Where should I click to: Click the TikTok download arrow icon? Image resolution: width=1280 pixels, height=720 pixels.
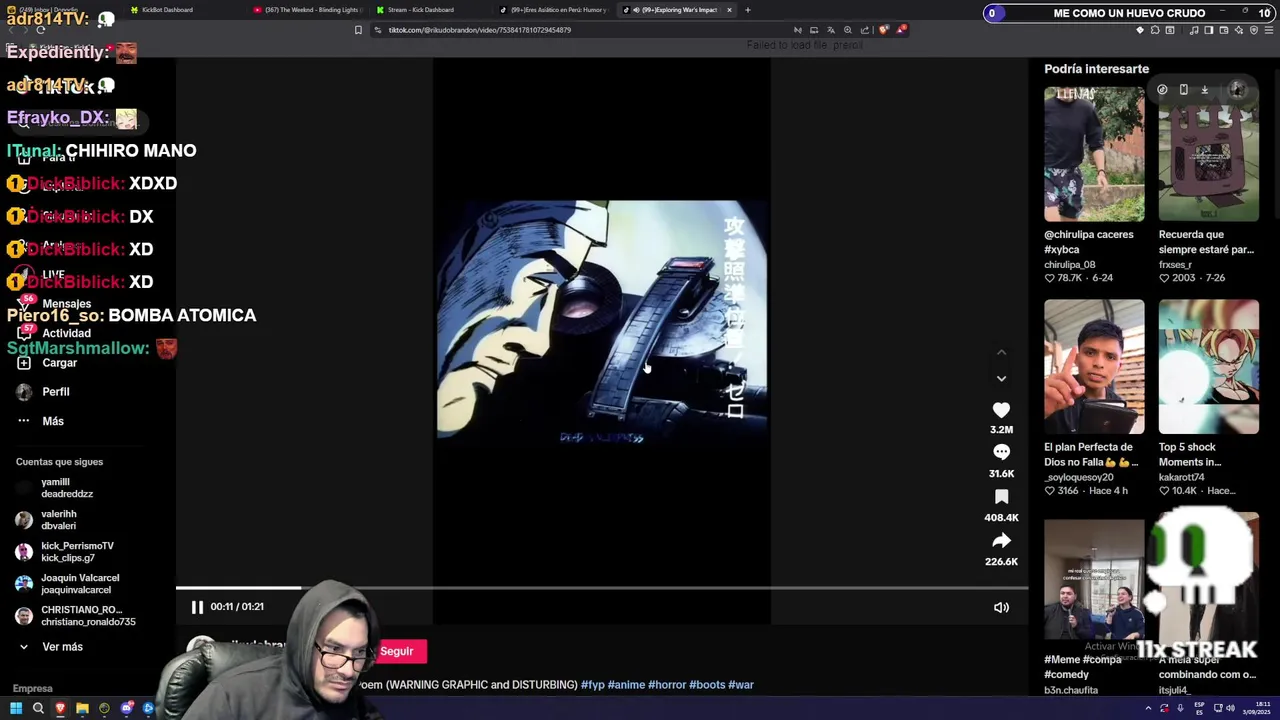pyautogui.click(x=1205, y=90)
